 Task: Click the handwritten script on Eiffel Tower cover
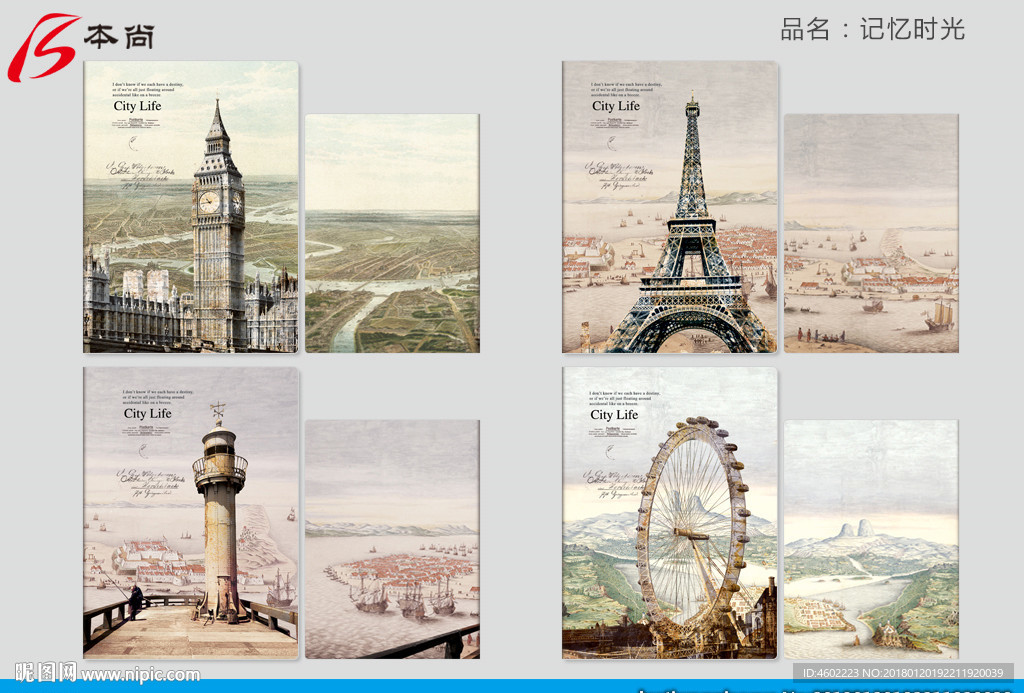pyautogui.click(x=618, y=175)
